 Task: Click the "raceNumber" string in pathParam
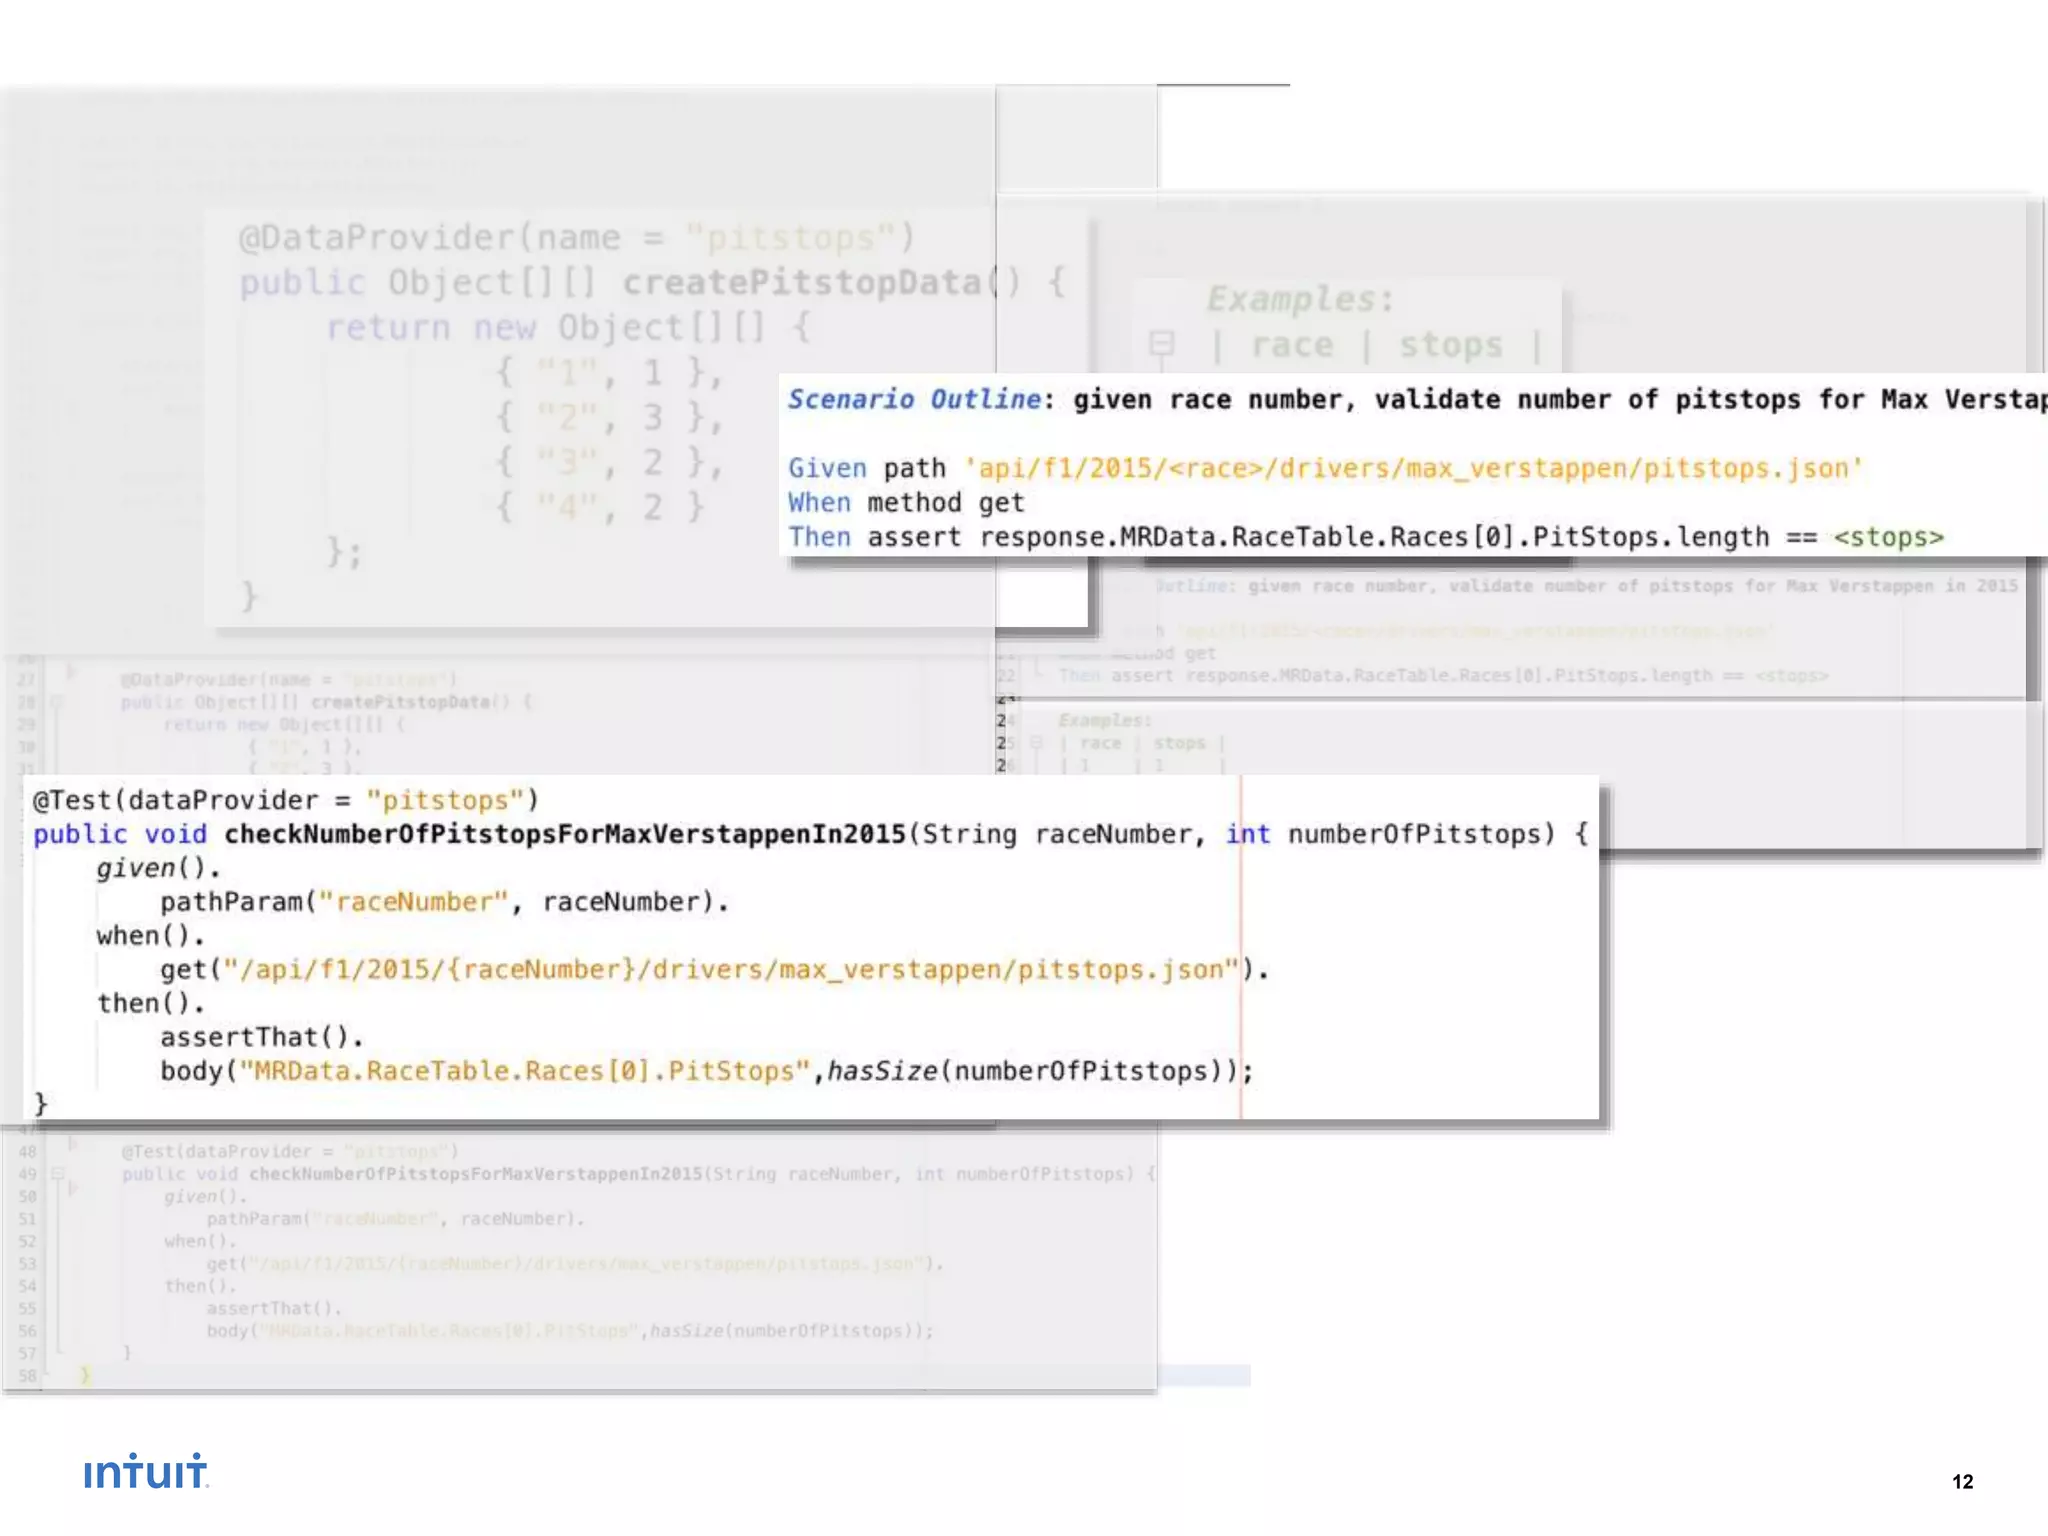coord(413,902)
